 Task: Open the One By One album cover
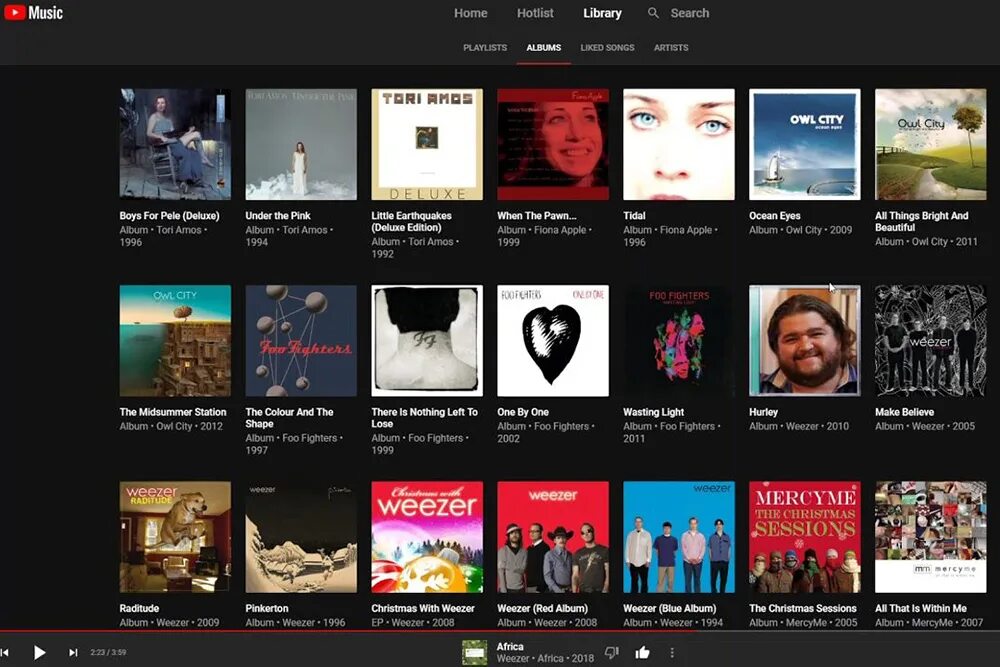(x=553, y=341)
